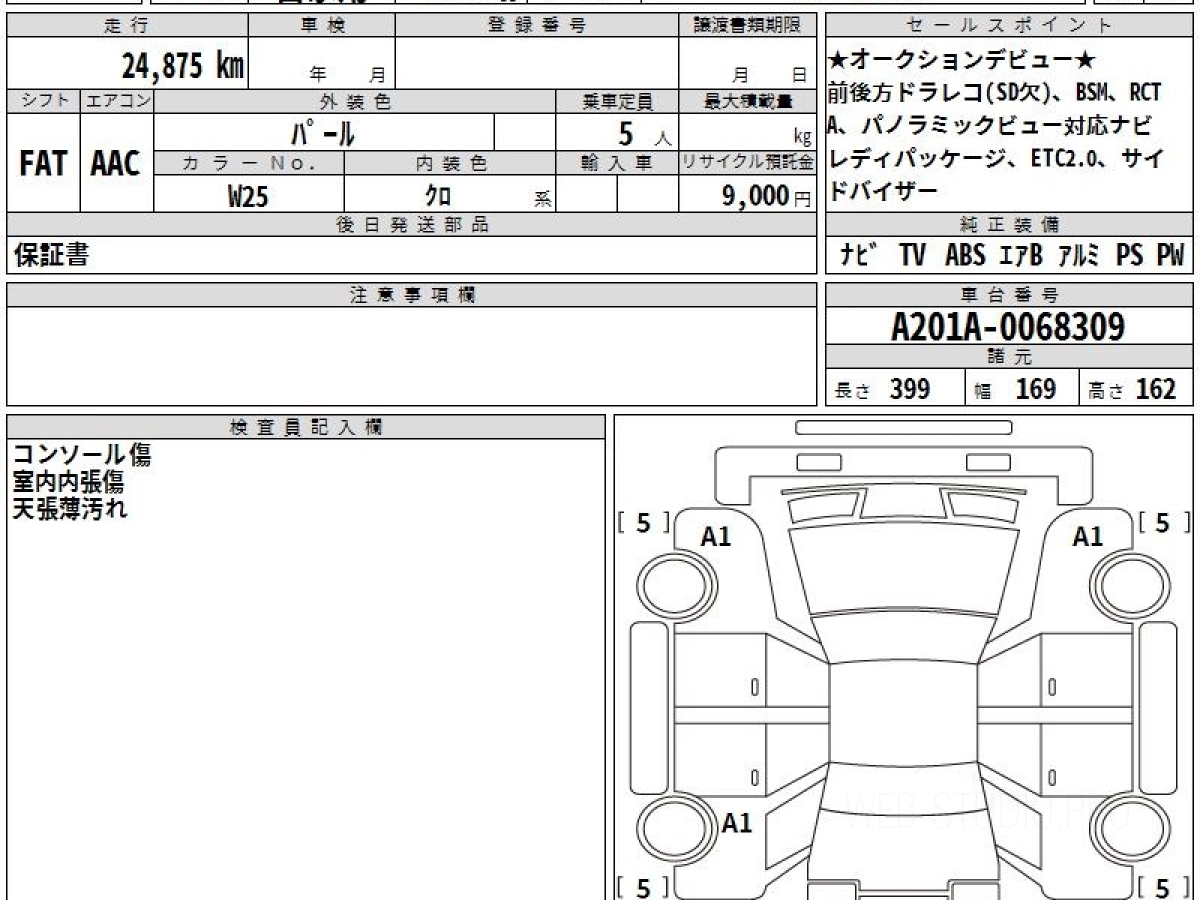
Task: Click the 車台番号 header
Action: (x=1010, y=294)
